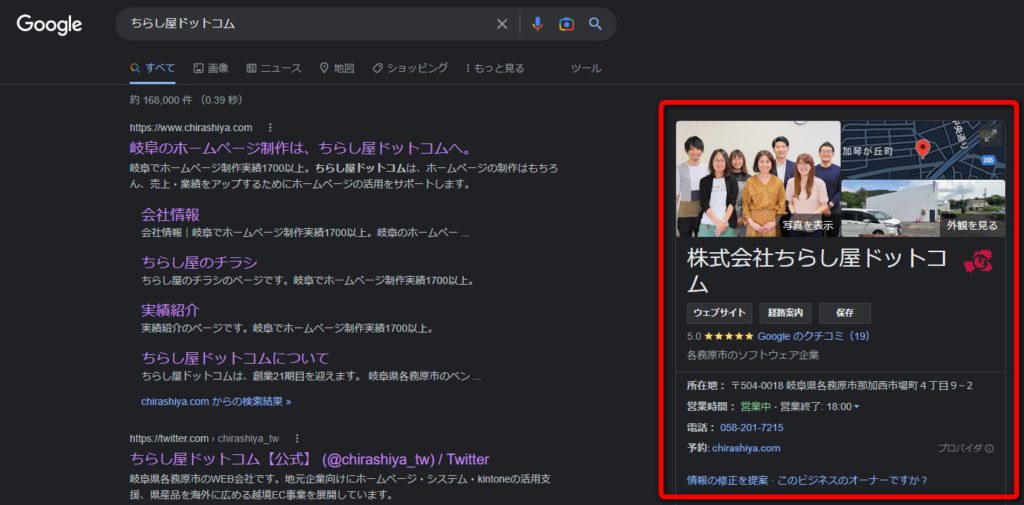Screen dimensions: 1024x505
Task: Open three-dot menu beside twitter.com result
Action: click(x=297, y=438)
